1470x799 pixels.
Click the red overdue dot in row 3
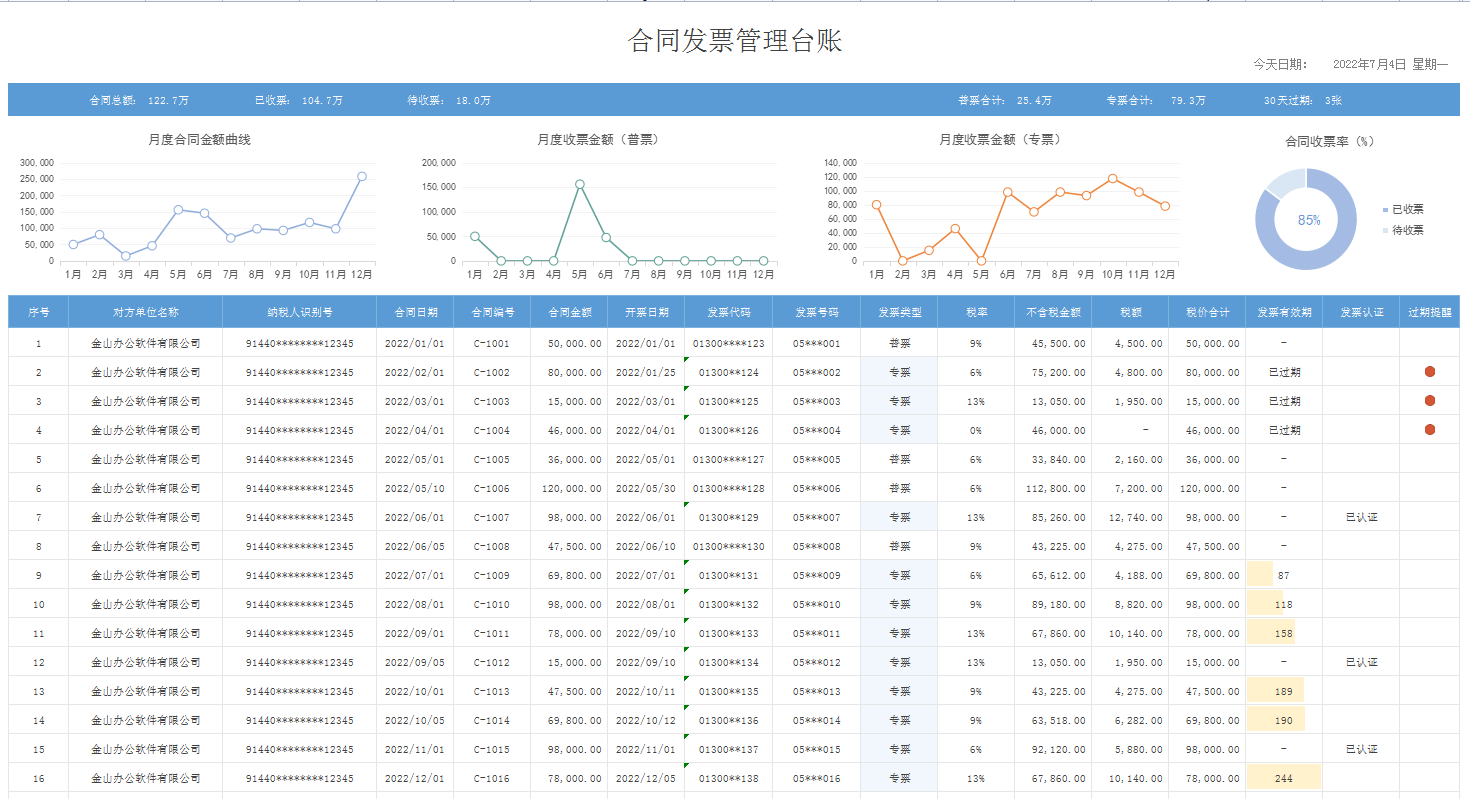pyautogui.click(x=1429, y=400)
